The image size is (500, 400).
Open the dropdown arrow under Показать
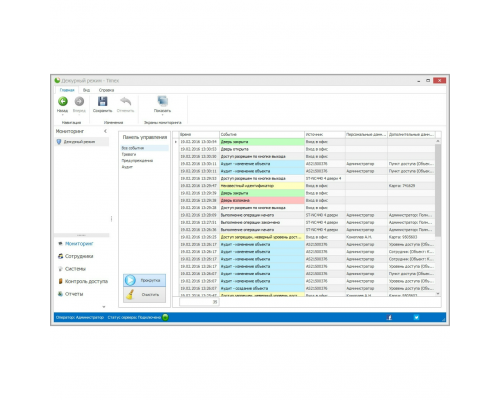click(162, 115)
